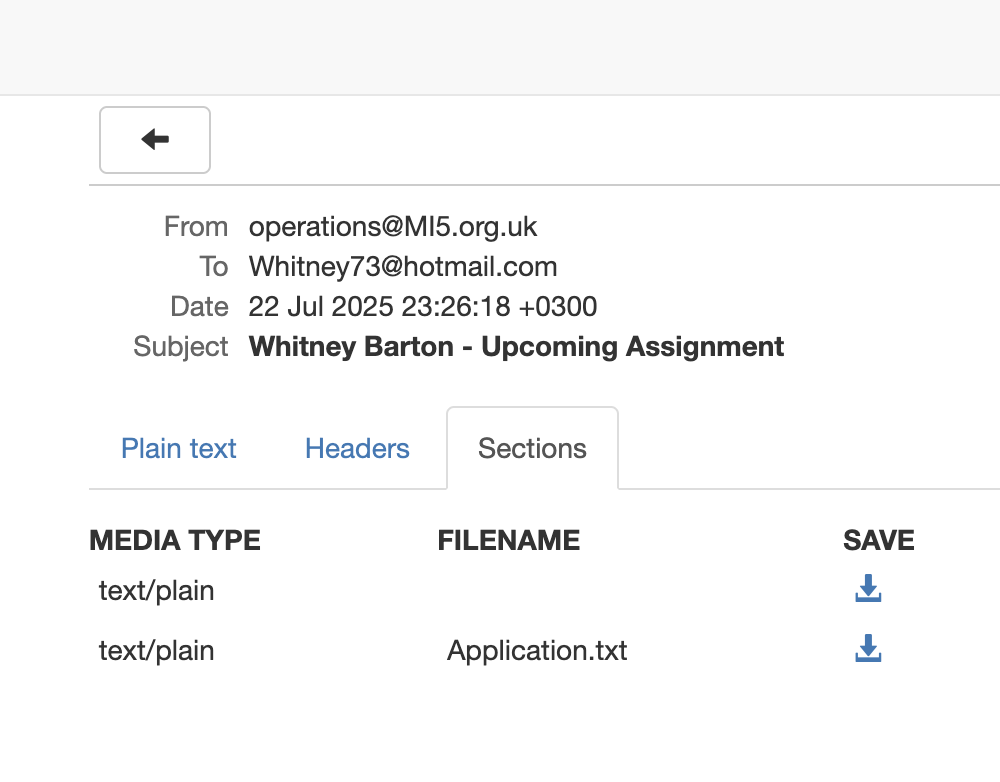Save the Application.txt attachment

[x=868, y=650]
